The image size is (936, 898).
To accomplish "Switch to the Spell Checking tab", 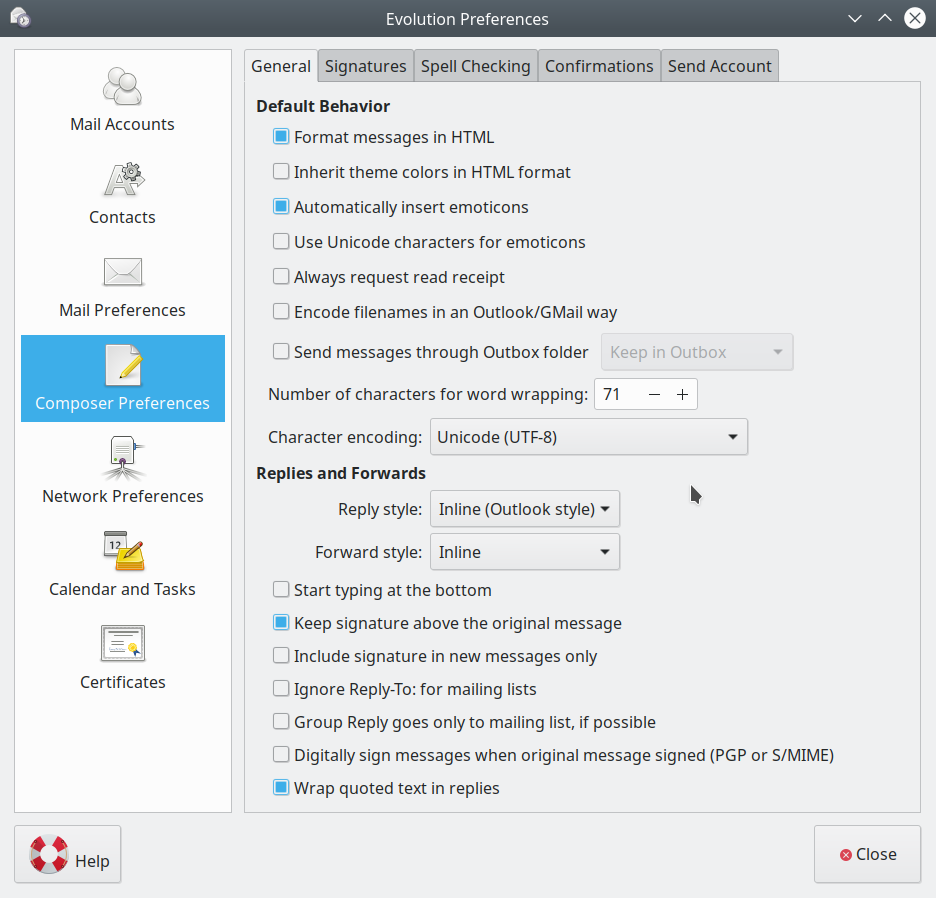I will 475,66.
